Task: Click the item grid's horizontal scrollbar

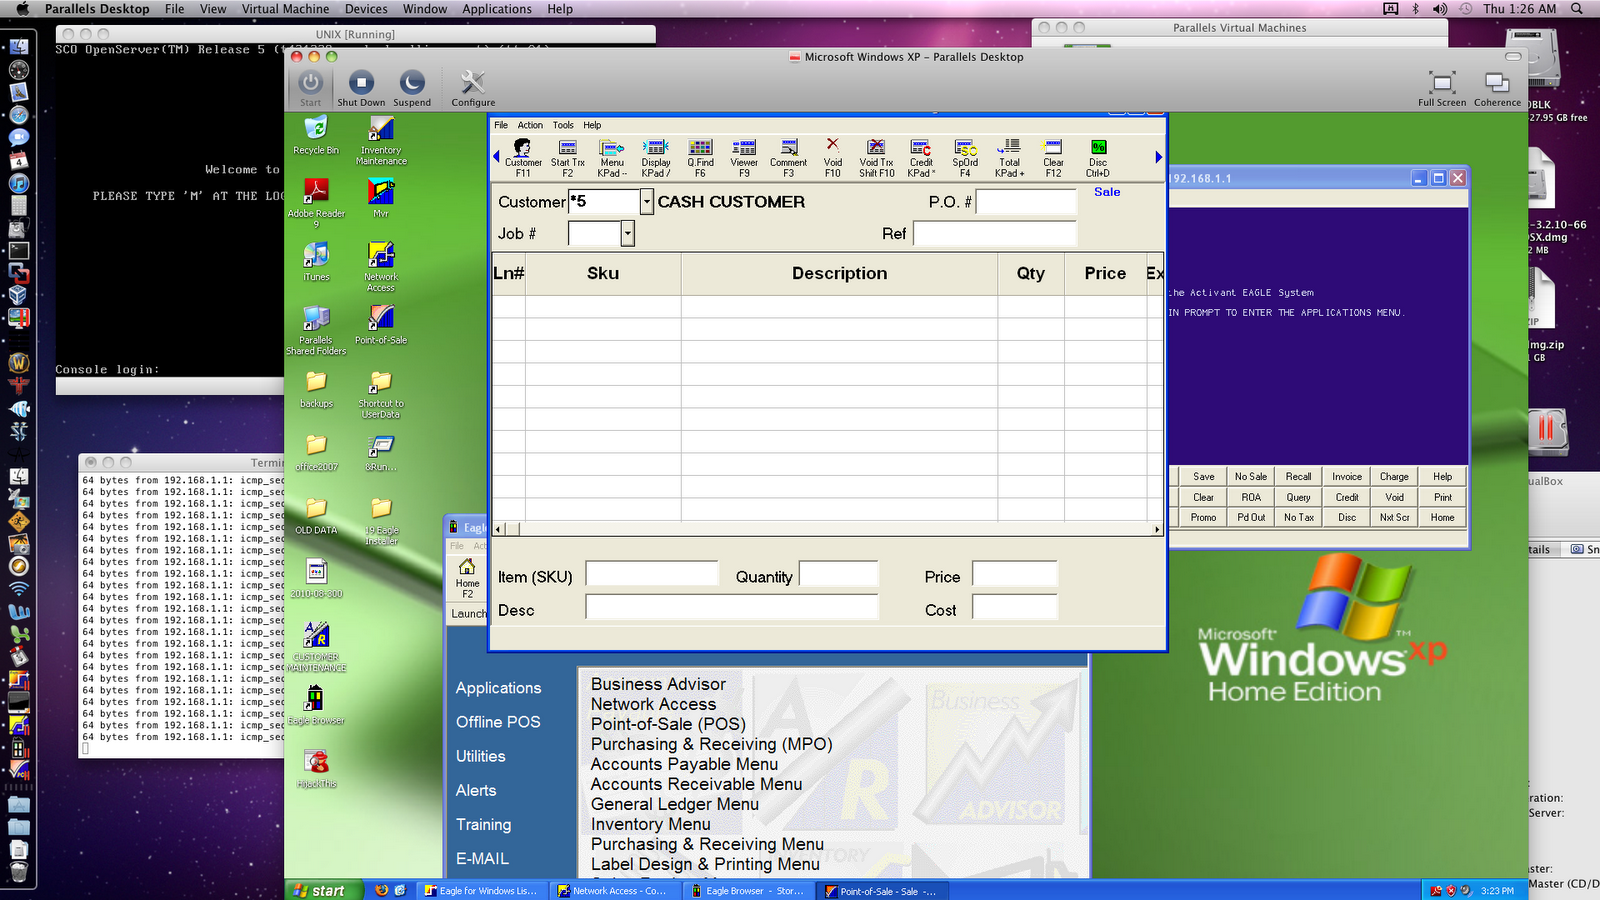Action: (827, 529)
